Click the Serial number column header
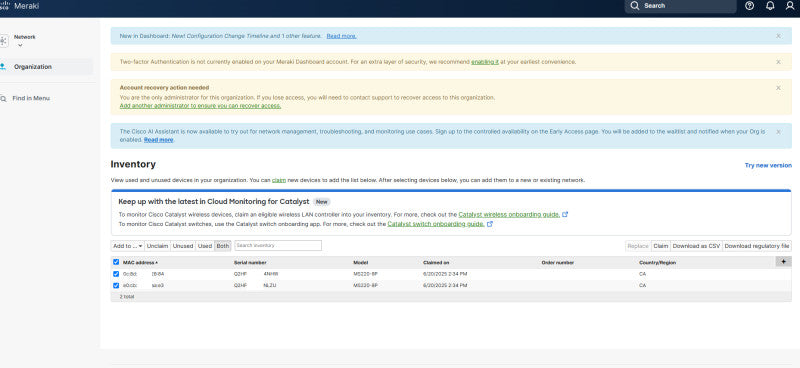Screen dimensions: 800x368 point(250,262)
